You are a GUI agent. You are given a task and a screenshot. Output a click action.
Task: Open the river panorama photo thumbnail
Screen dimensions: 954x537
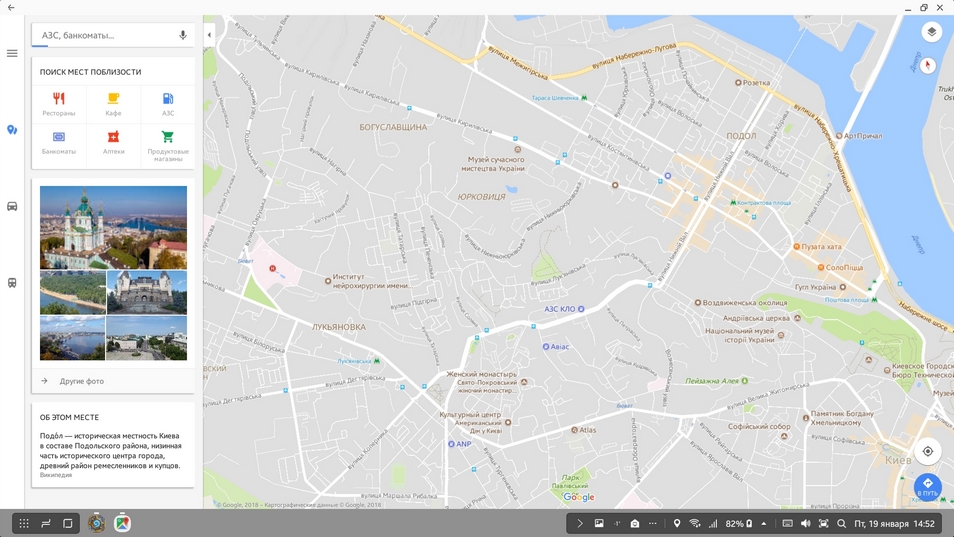[x=72, y=338]
